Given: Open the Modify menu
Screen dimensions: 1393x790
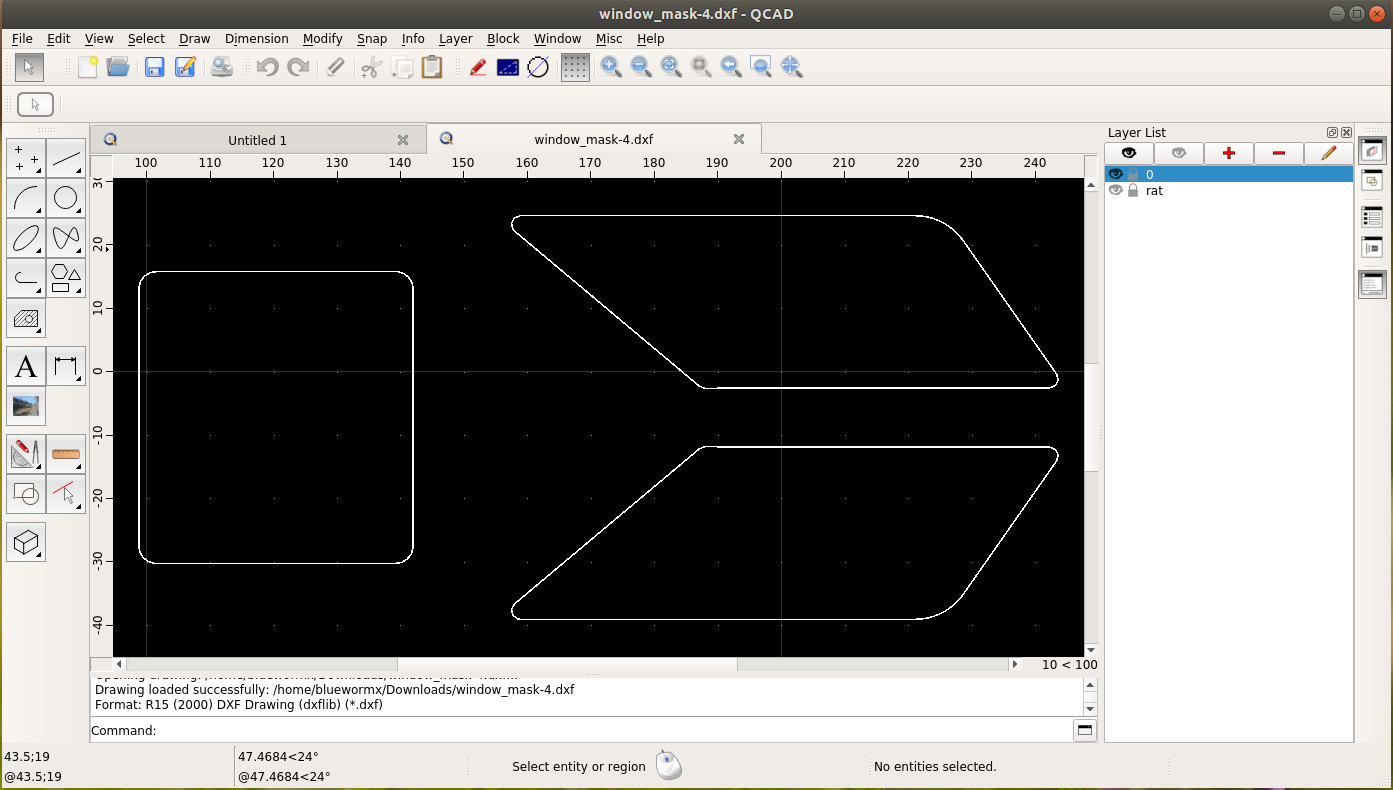Looking at the screenshot, I should tap(322, 38).
